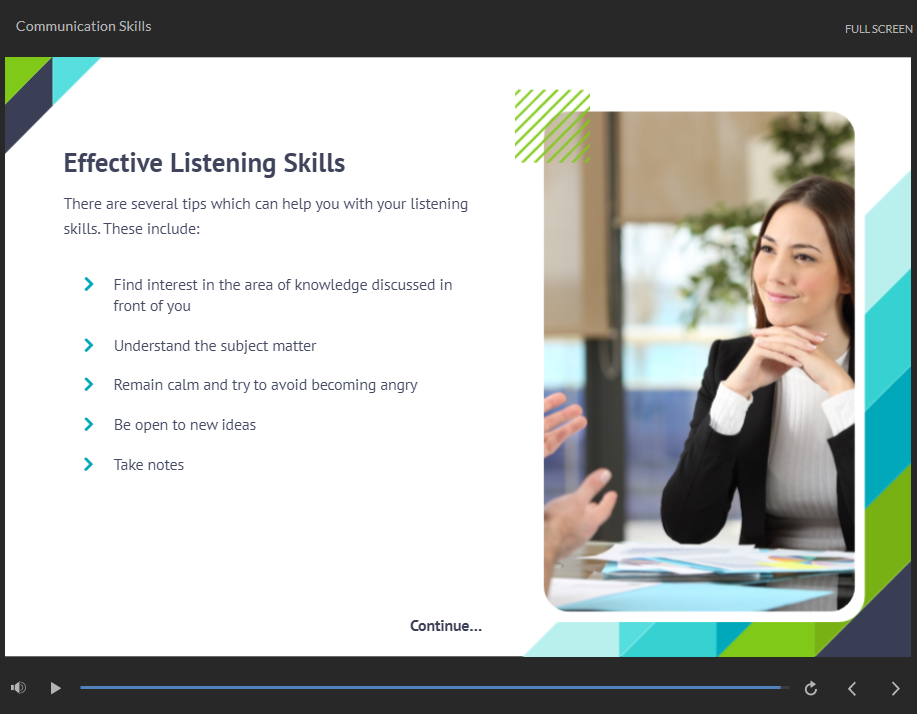Click the Effective Listening Skills heading
The image size is (917, 714).
pyautogui.click(x=204, y=163)
